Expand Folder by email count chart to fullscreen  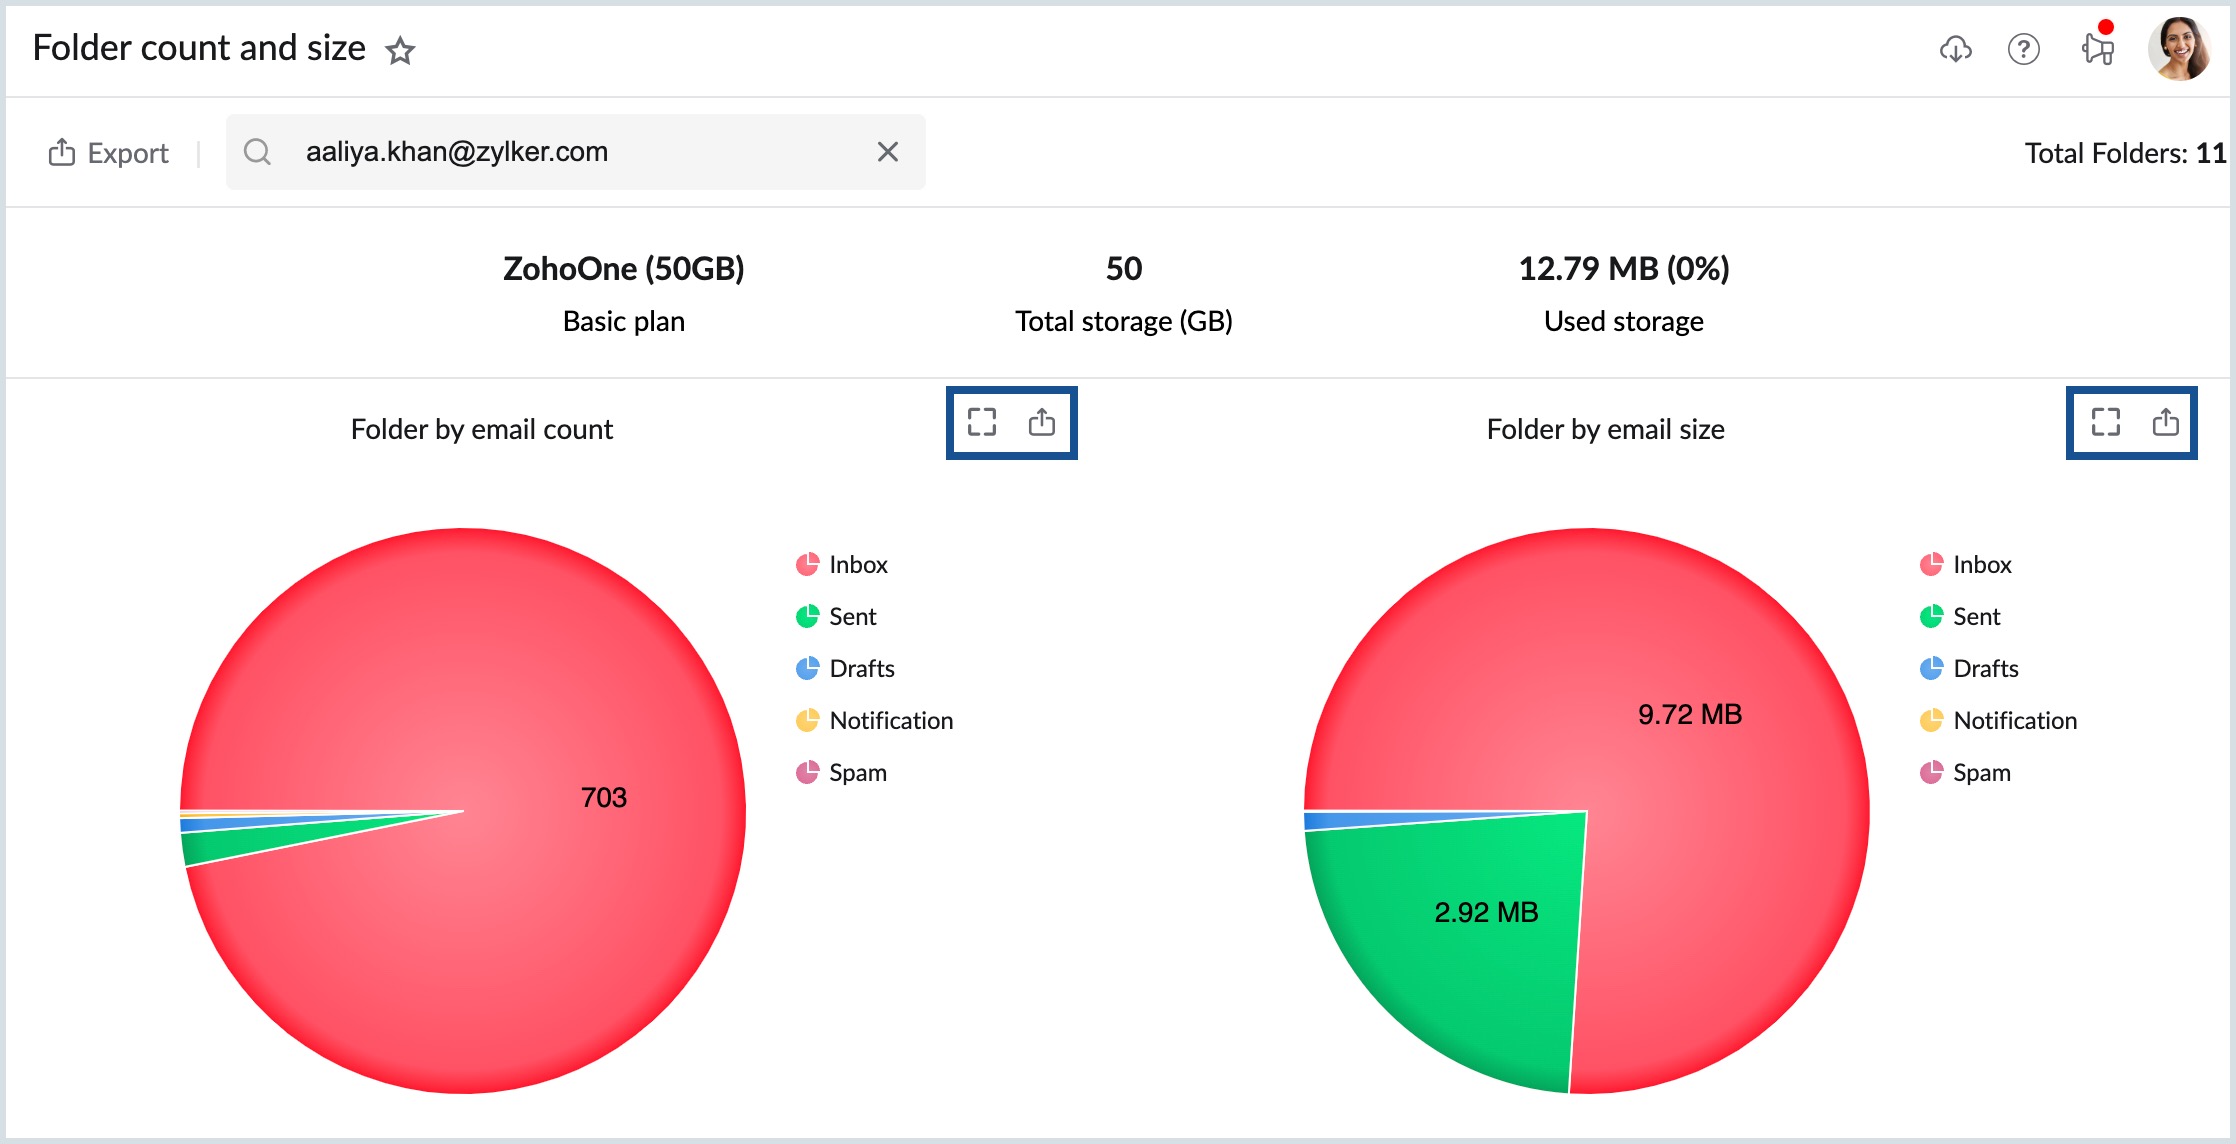coord(981,423)
